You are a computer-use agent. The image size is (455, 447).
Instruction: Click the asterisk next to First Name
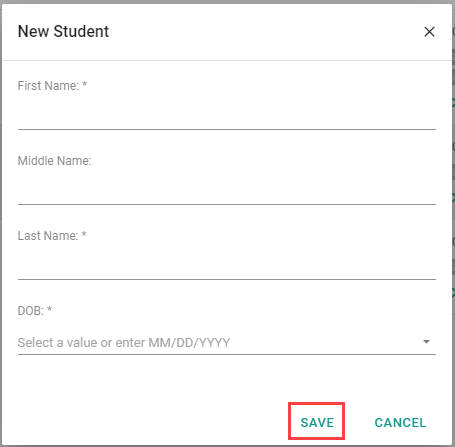pyautogui.click(x=84, y=84)
